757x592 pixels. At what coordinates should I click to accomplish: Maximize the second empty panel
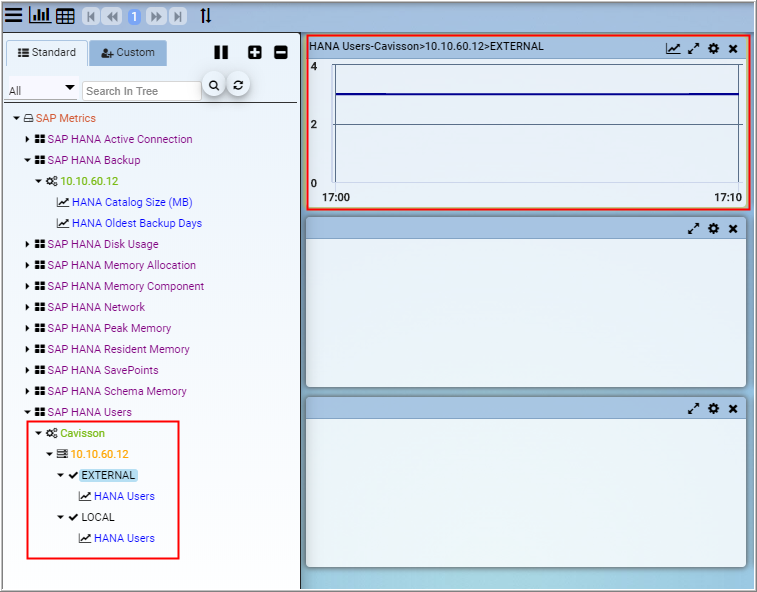[x=693, y=229]
